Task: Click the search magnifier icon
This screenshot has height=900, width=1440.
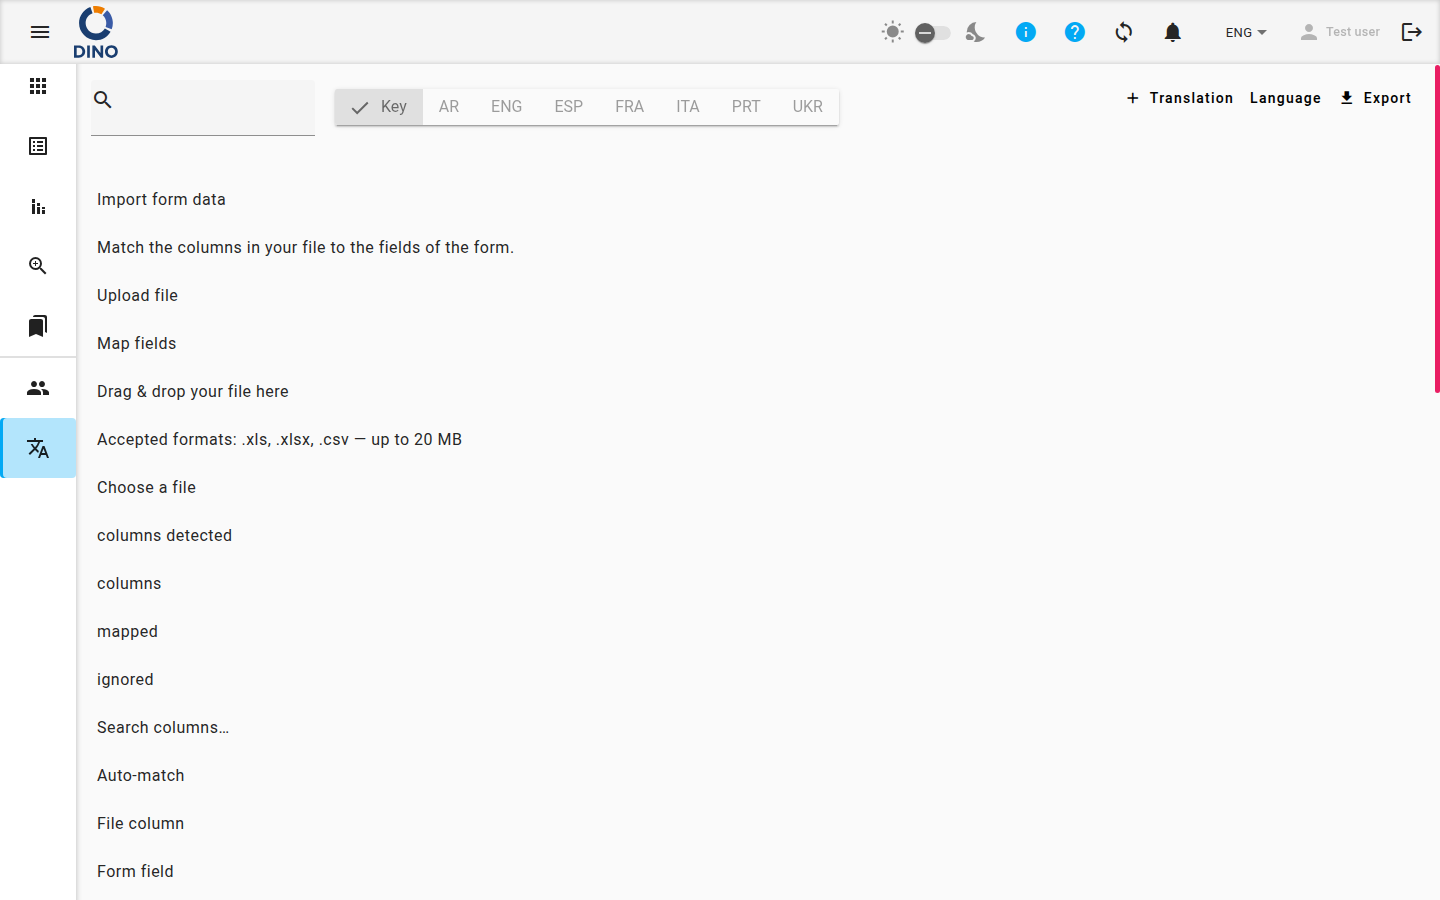Action: [x=103, y=100]
